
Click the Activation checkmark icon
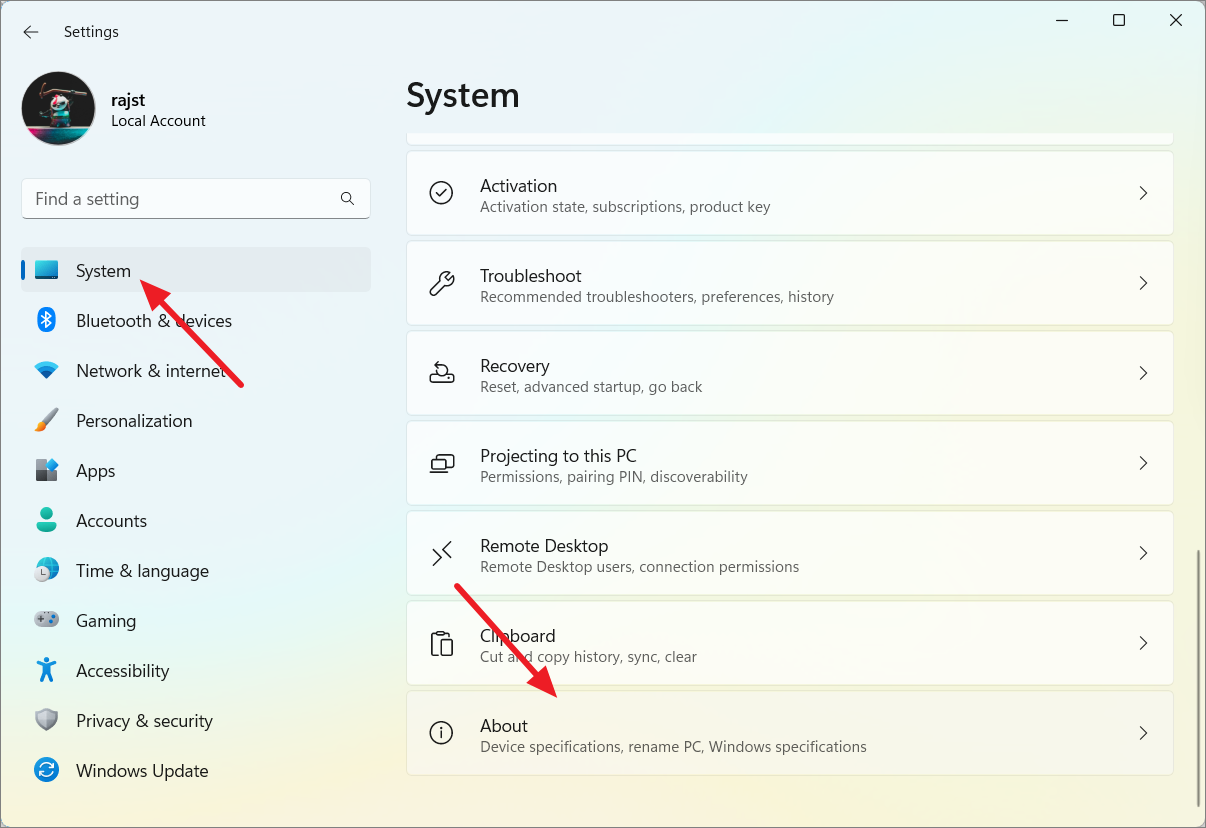[441, 193]
